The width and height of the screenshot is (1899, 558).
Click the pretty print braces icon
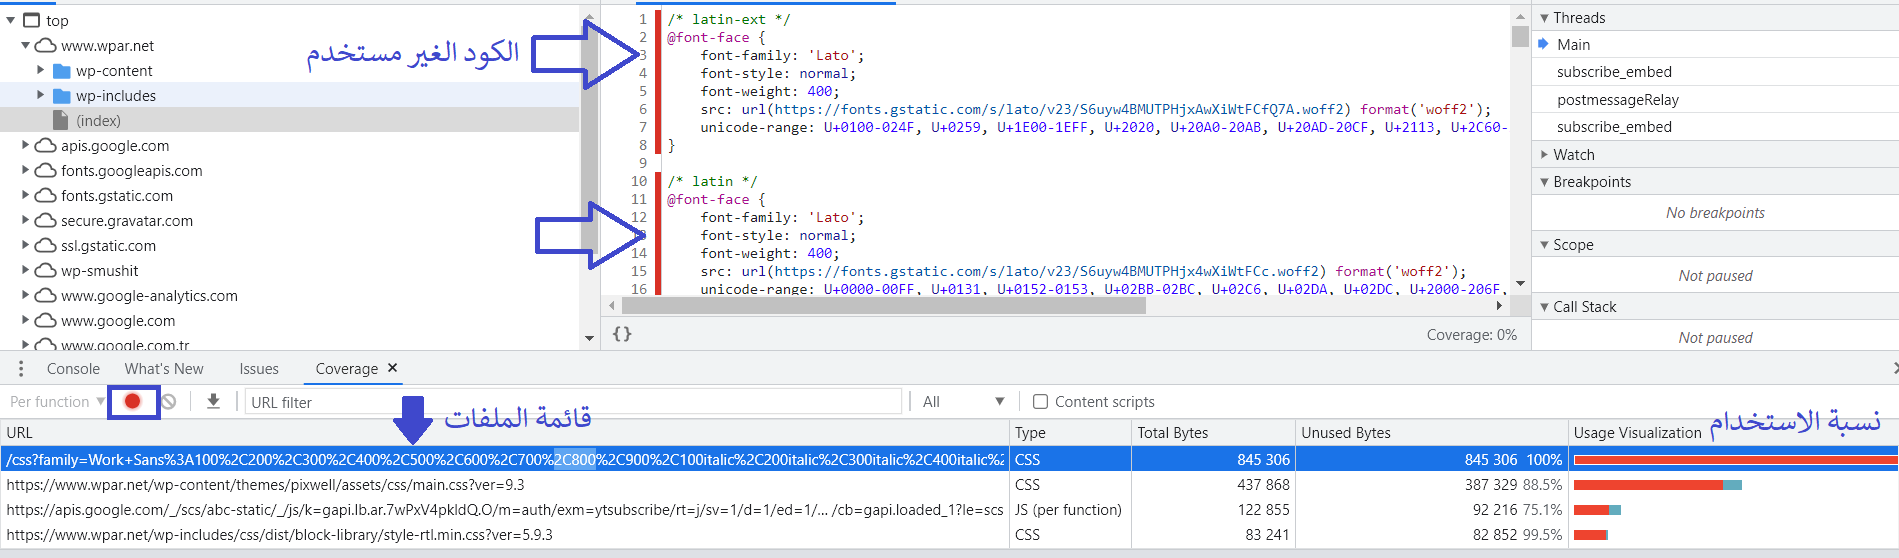(x=622, y=334)
